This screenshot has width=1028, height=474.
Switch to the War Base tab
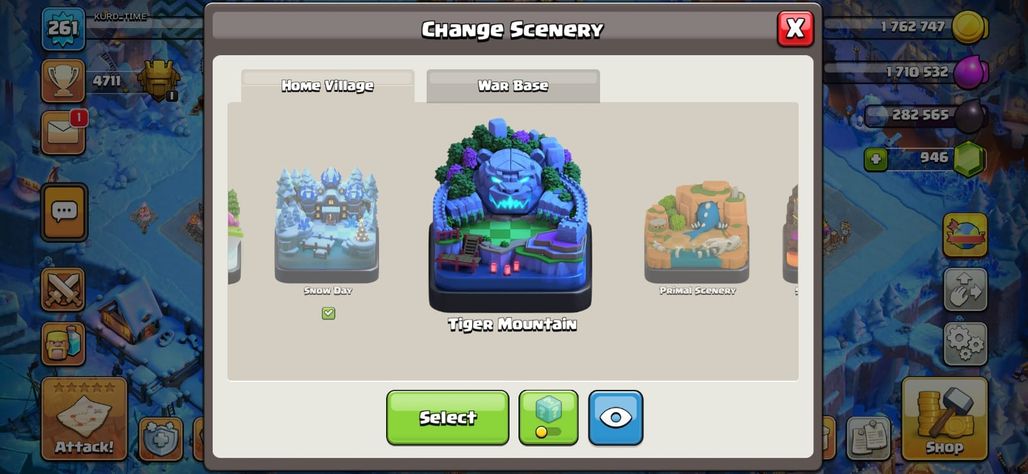[x=513, y=86]
